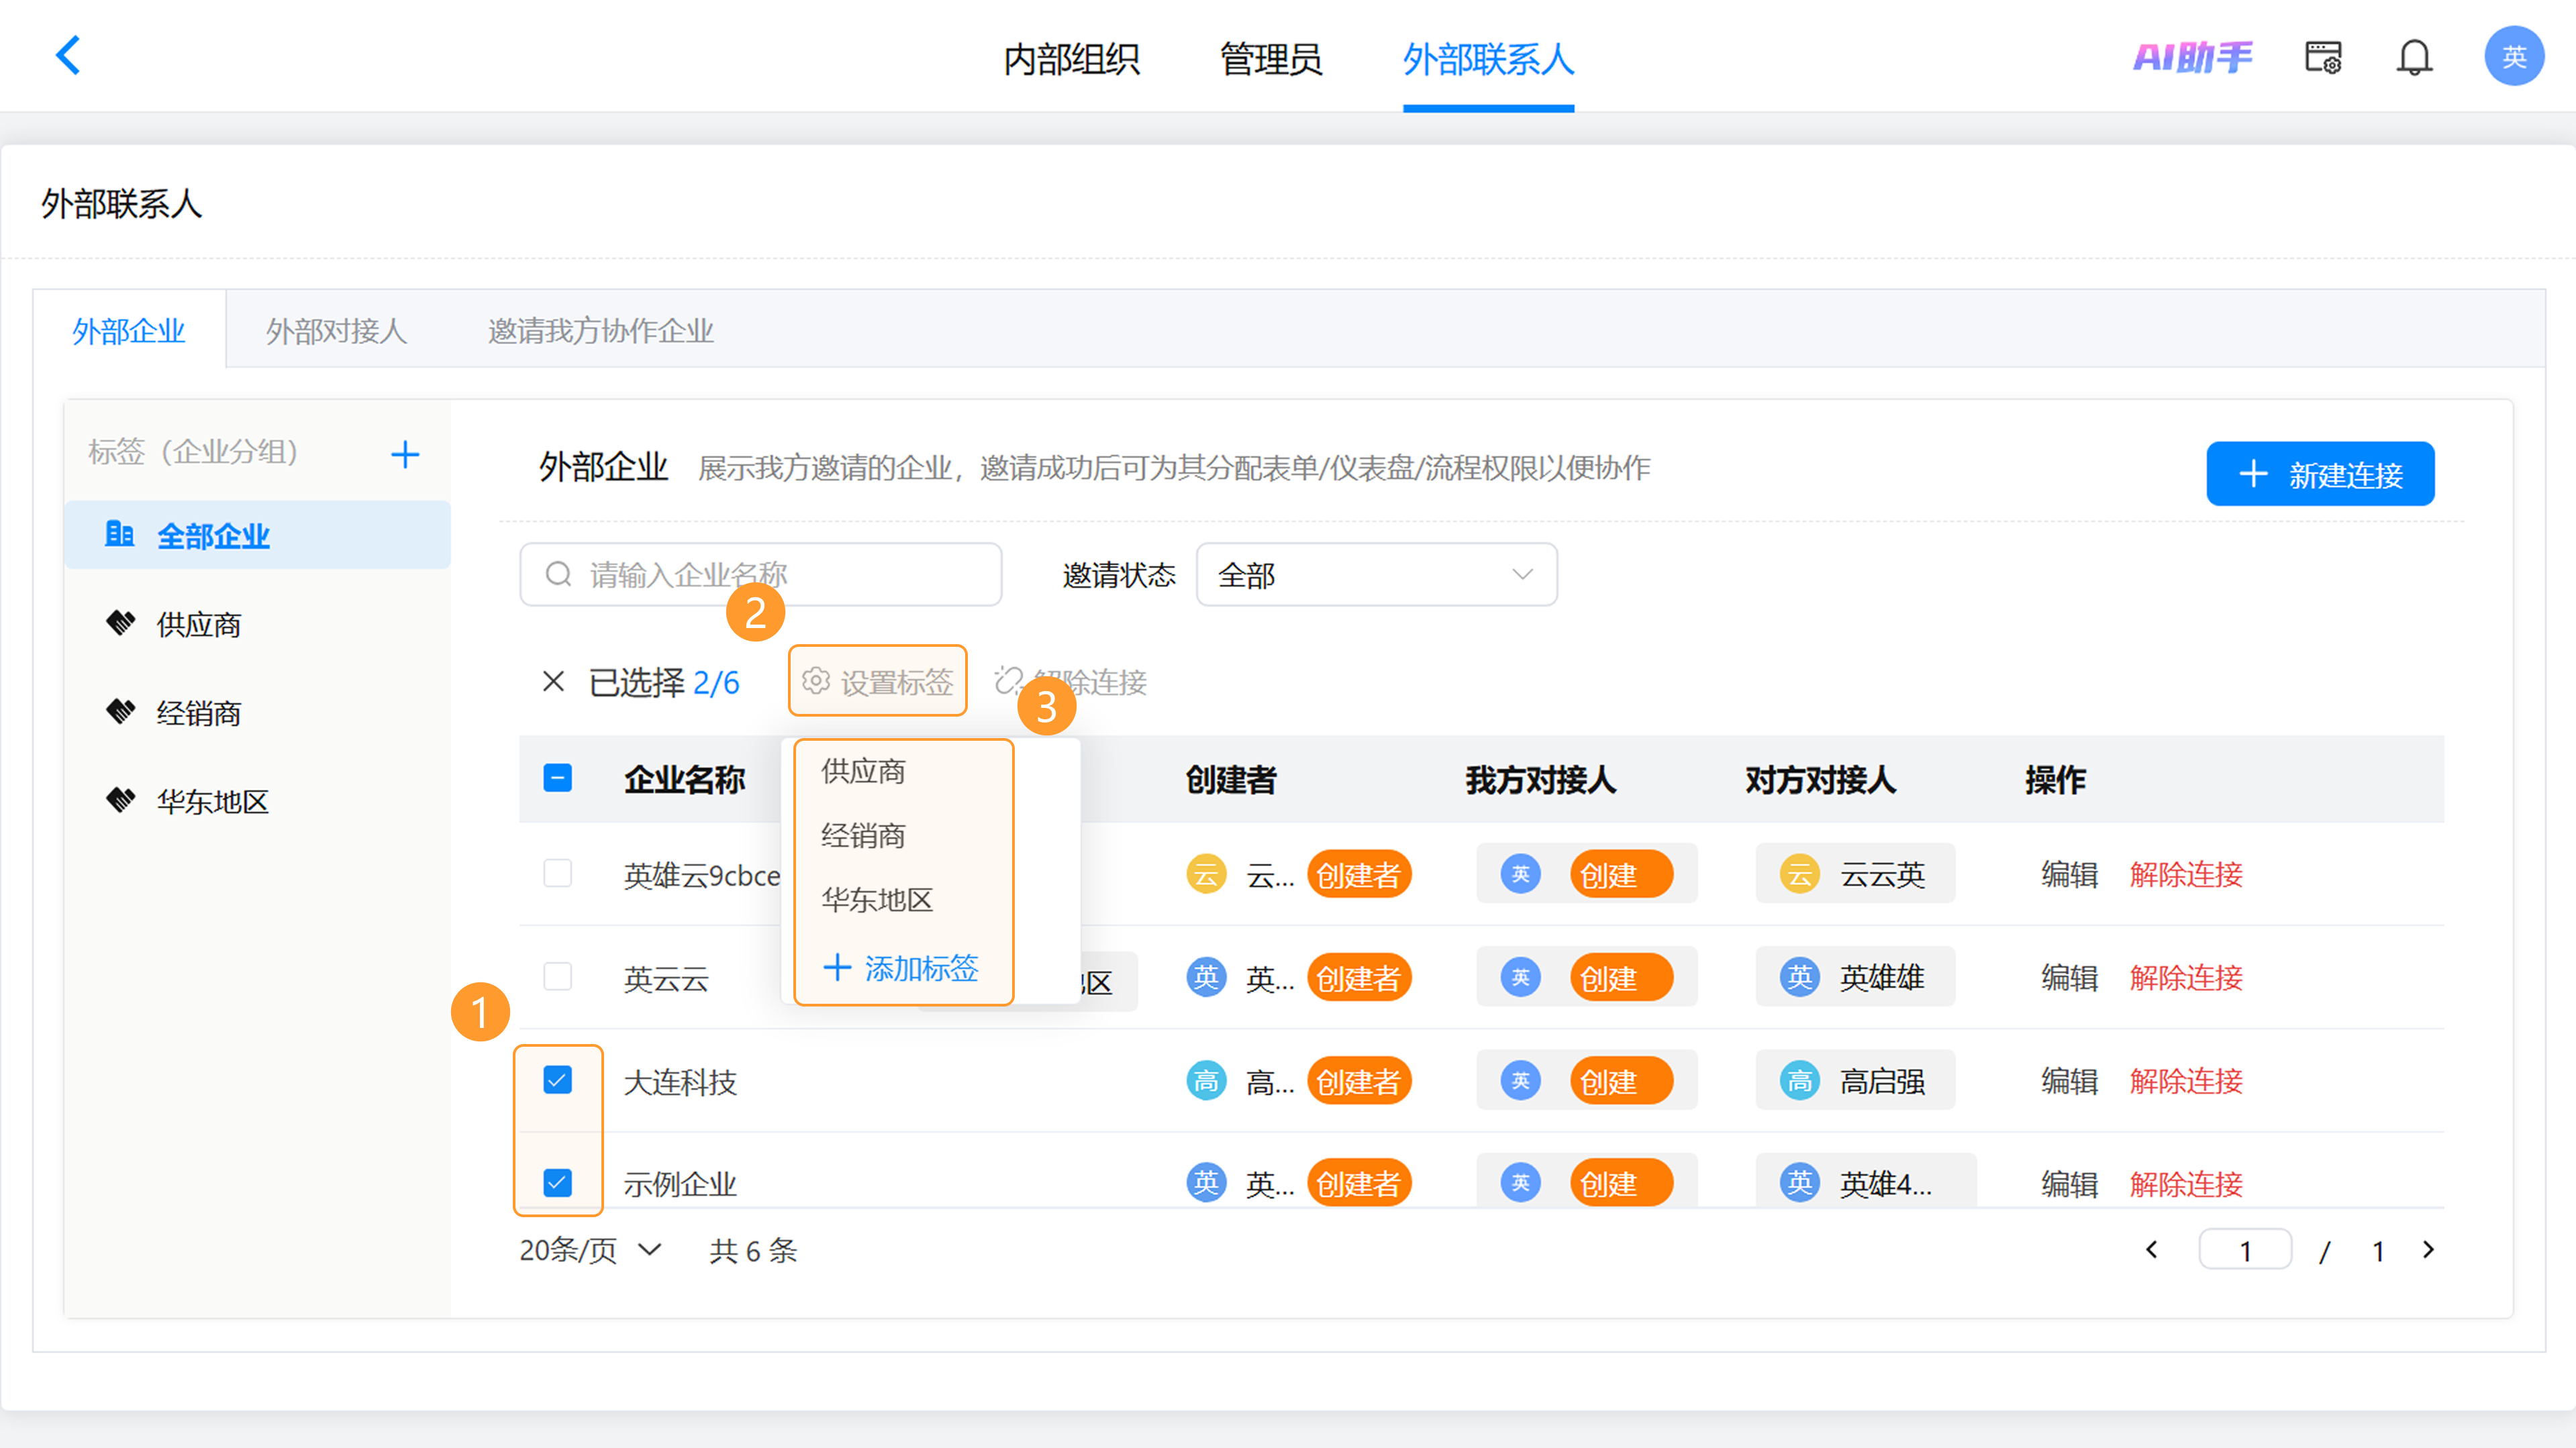2576x1448 pixels.
Task: Click the 高 creator avatar in the 大连科技 row
Action: (1206, 1081)
